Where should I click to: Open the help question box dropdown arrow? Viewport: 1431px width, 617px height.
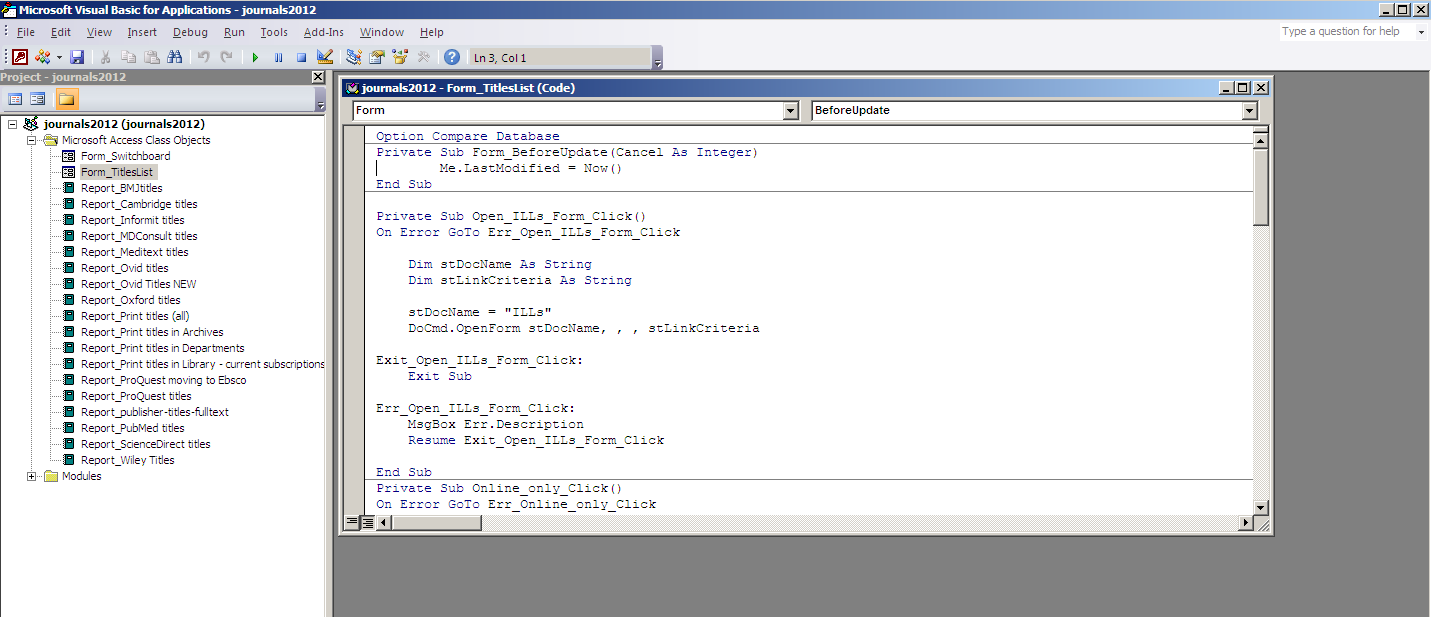[x=1419, y=32]
